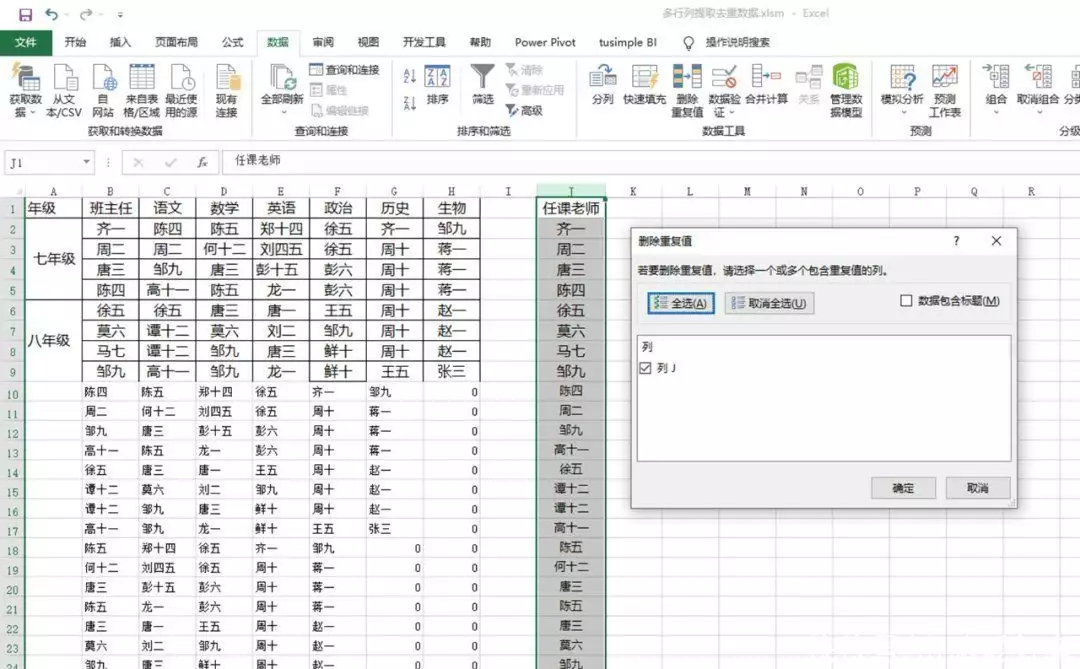Click Queries & Connections (查询和连接) item
Viewport: 1080px width, 669px height.
(x=344, y=70)
